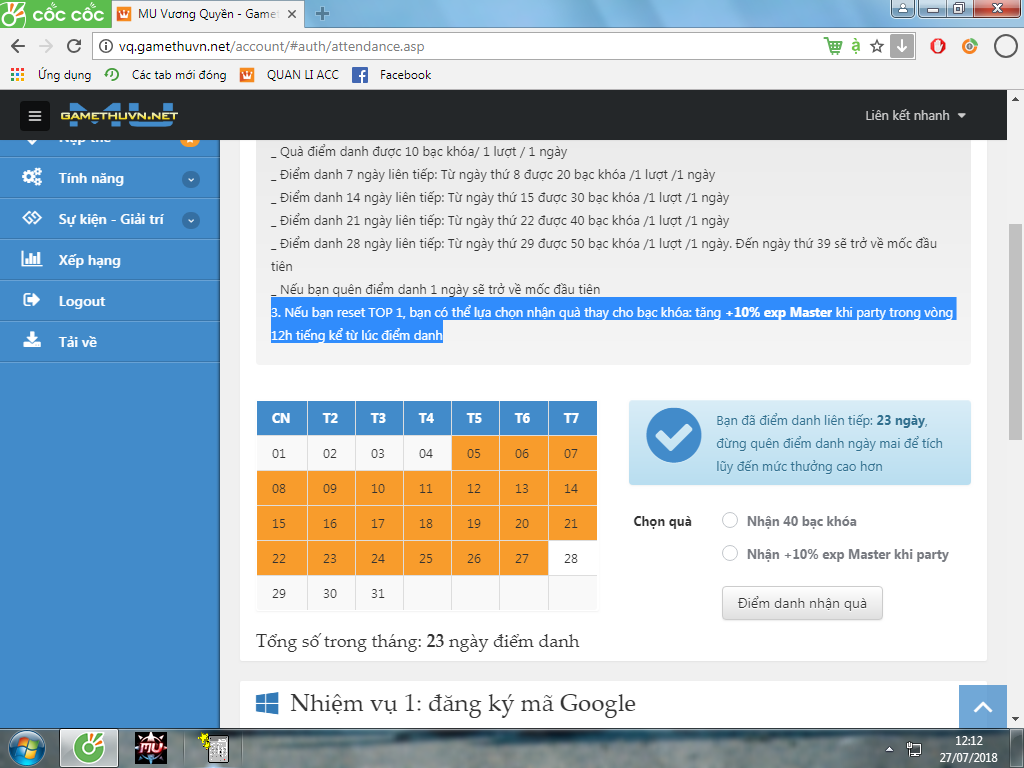The height and width of the screenshot is (768, 1024).
Task: Open the Opera extension icon
Action: pyautogui.click(x=938, y=46)
